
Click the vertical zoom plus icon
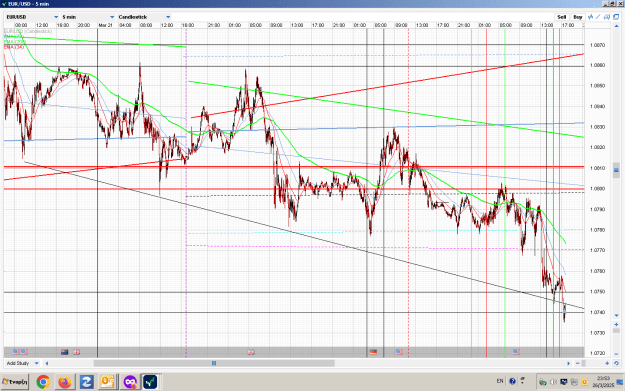tap(616, 324)
